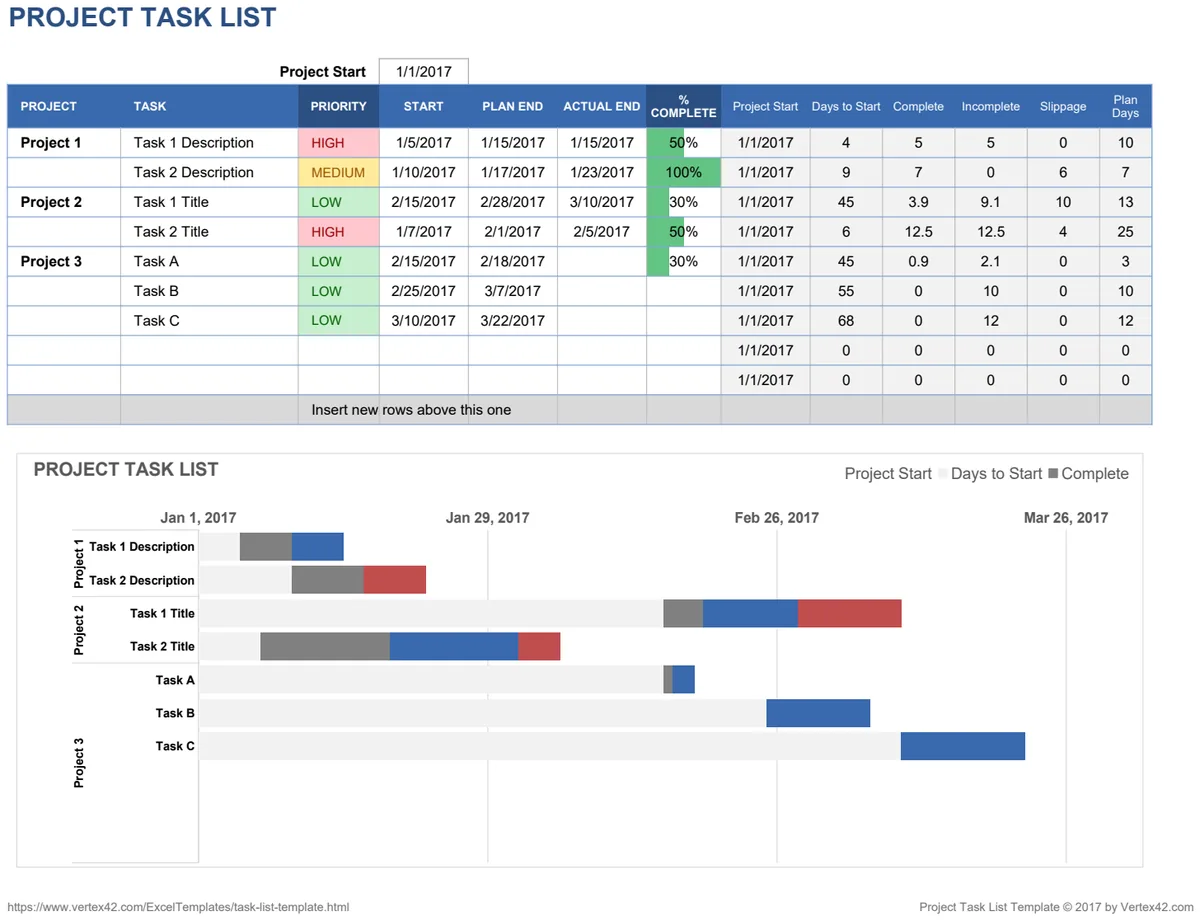Click the ACTUAL END column header
1200x921 pixels.
[602, 106]
